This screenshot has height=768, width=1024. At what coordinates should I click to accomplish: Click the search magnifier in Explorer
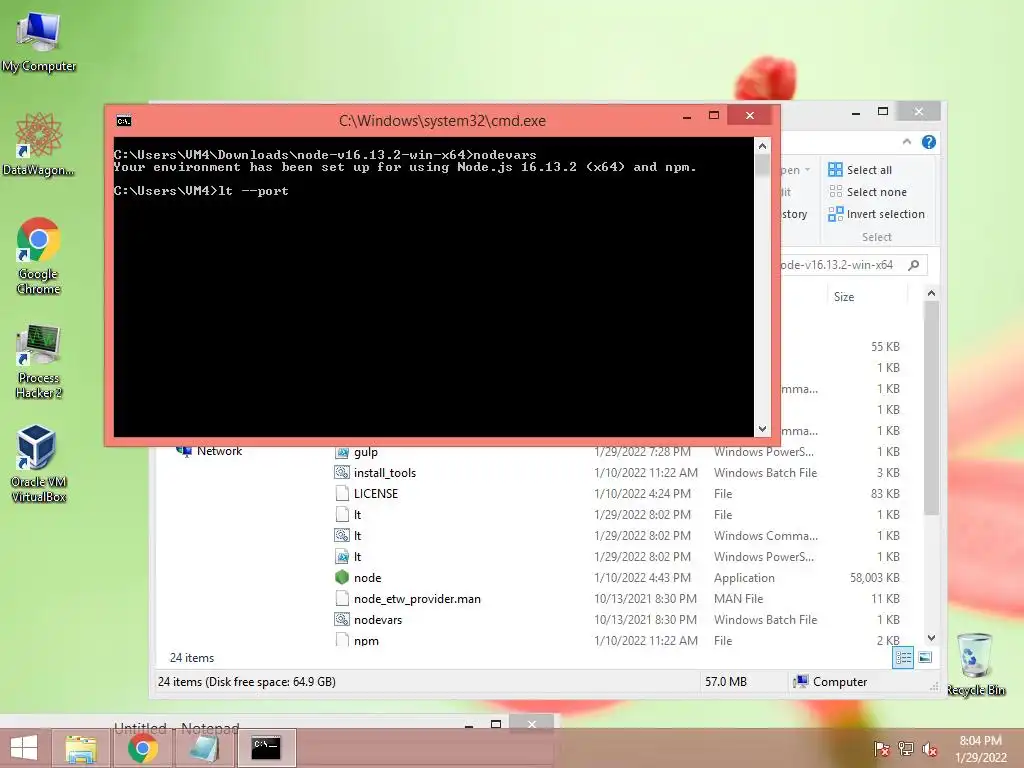tap(914, 264)
